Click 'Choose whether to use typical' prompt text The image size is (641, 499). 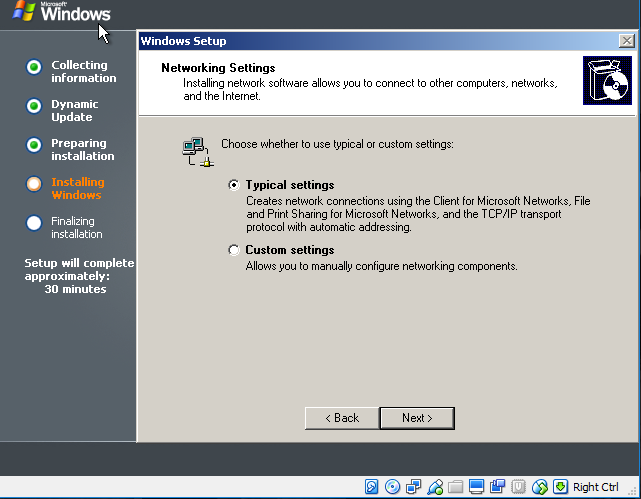337,144
